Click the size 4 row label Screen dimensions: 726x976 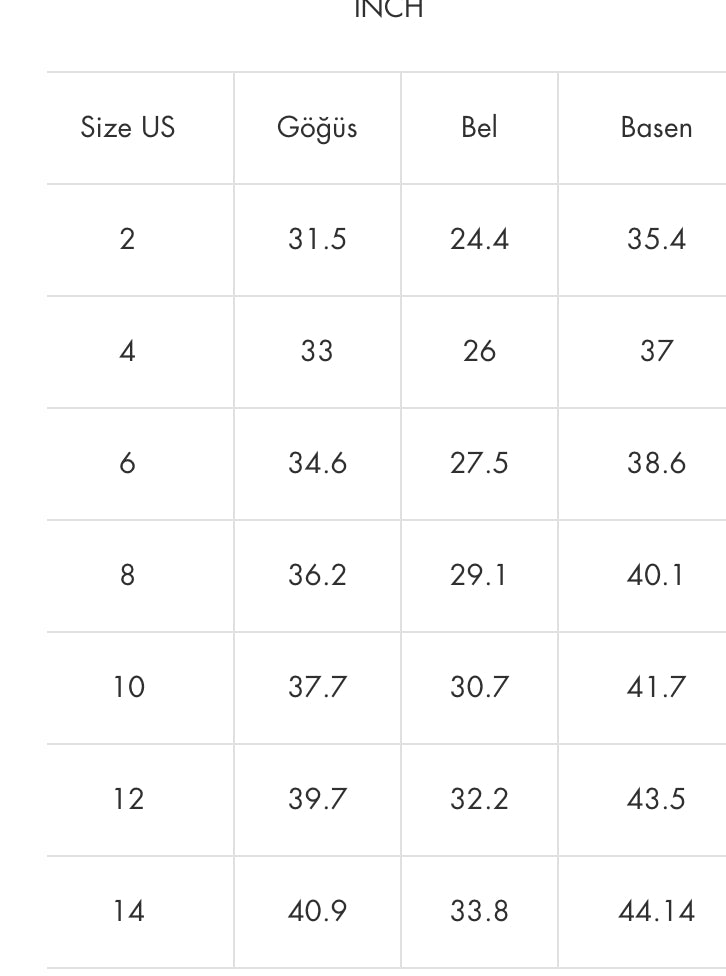click(x=127, y=352)
